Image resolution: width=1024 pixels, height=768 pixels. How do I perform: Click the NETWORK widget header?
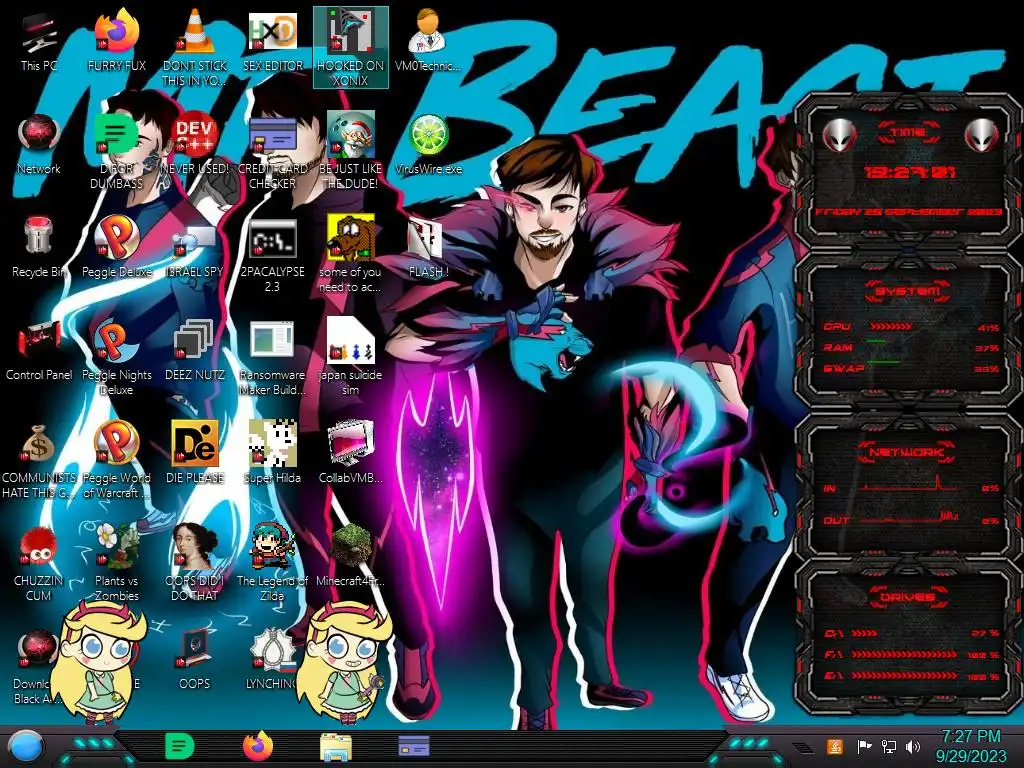(x=908, y=451)
